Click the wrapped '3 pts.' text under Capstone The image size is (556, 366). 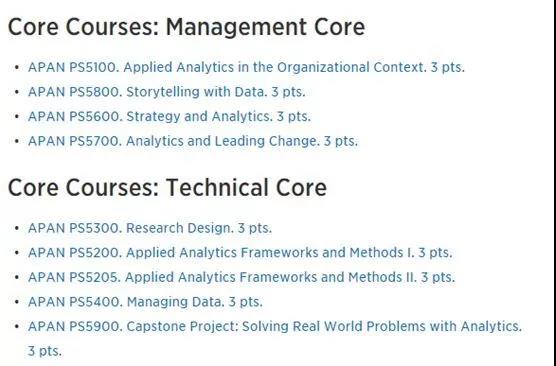45,351
